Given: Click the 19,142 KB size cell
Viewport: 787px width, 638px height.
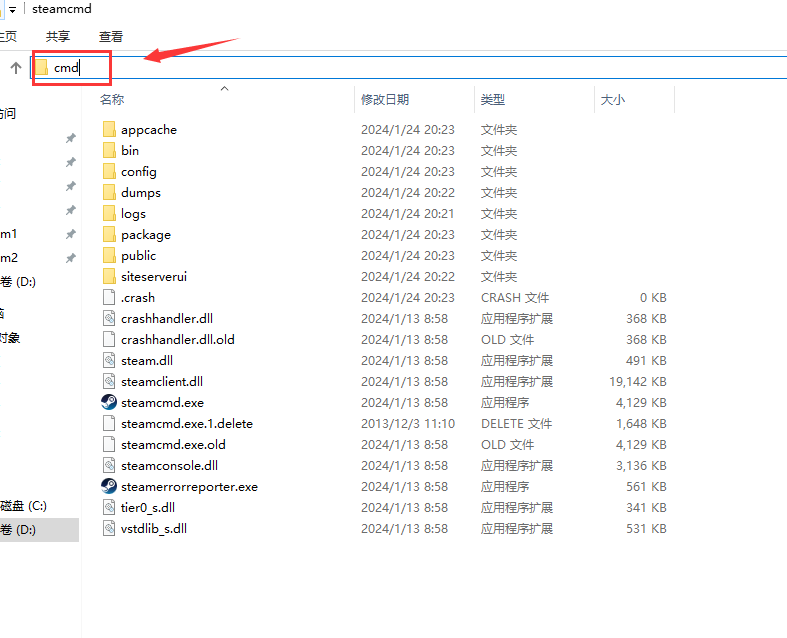Looking at the screenshot, I should tap(637, 381).
